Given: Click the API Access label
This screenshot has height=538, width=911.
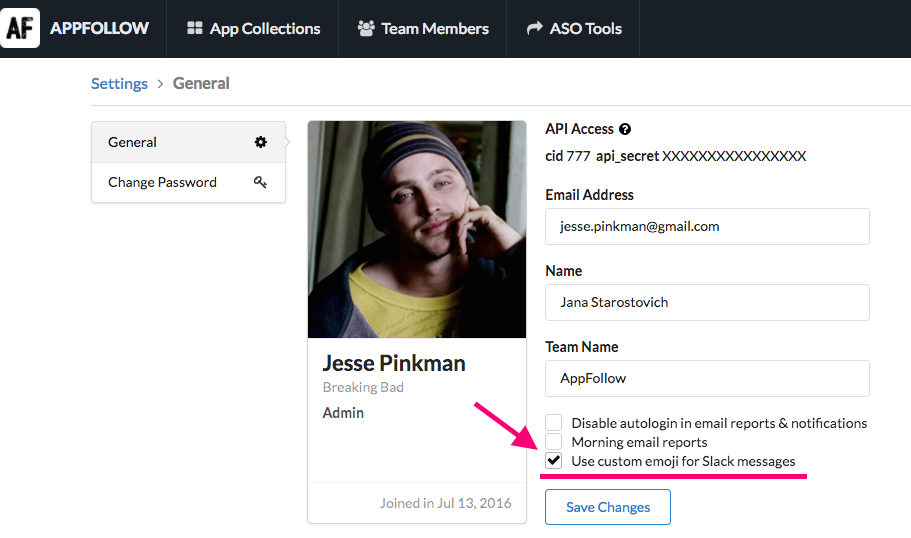Looking at the screenshot, I should tap(579, 129).
